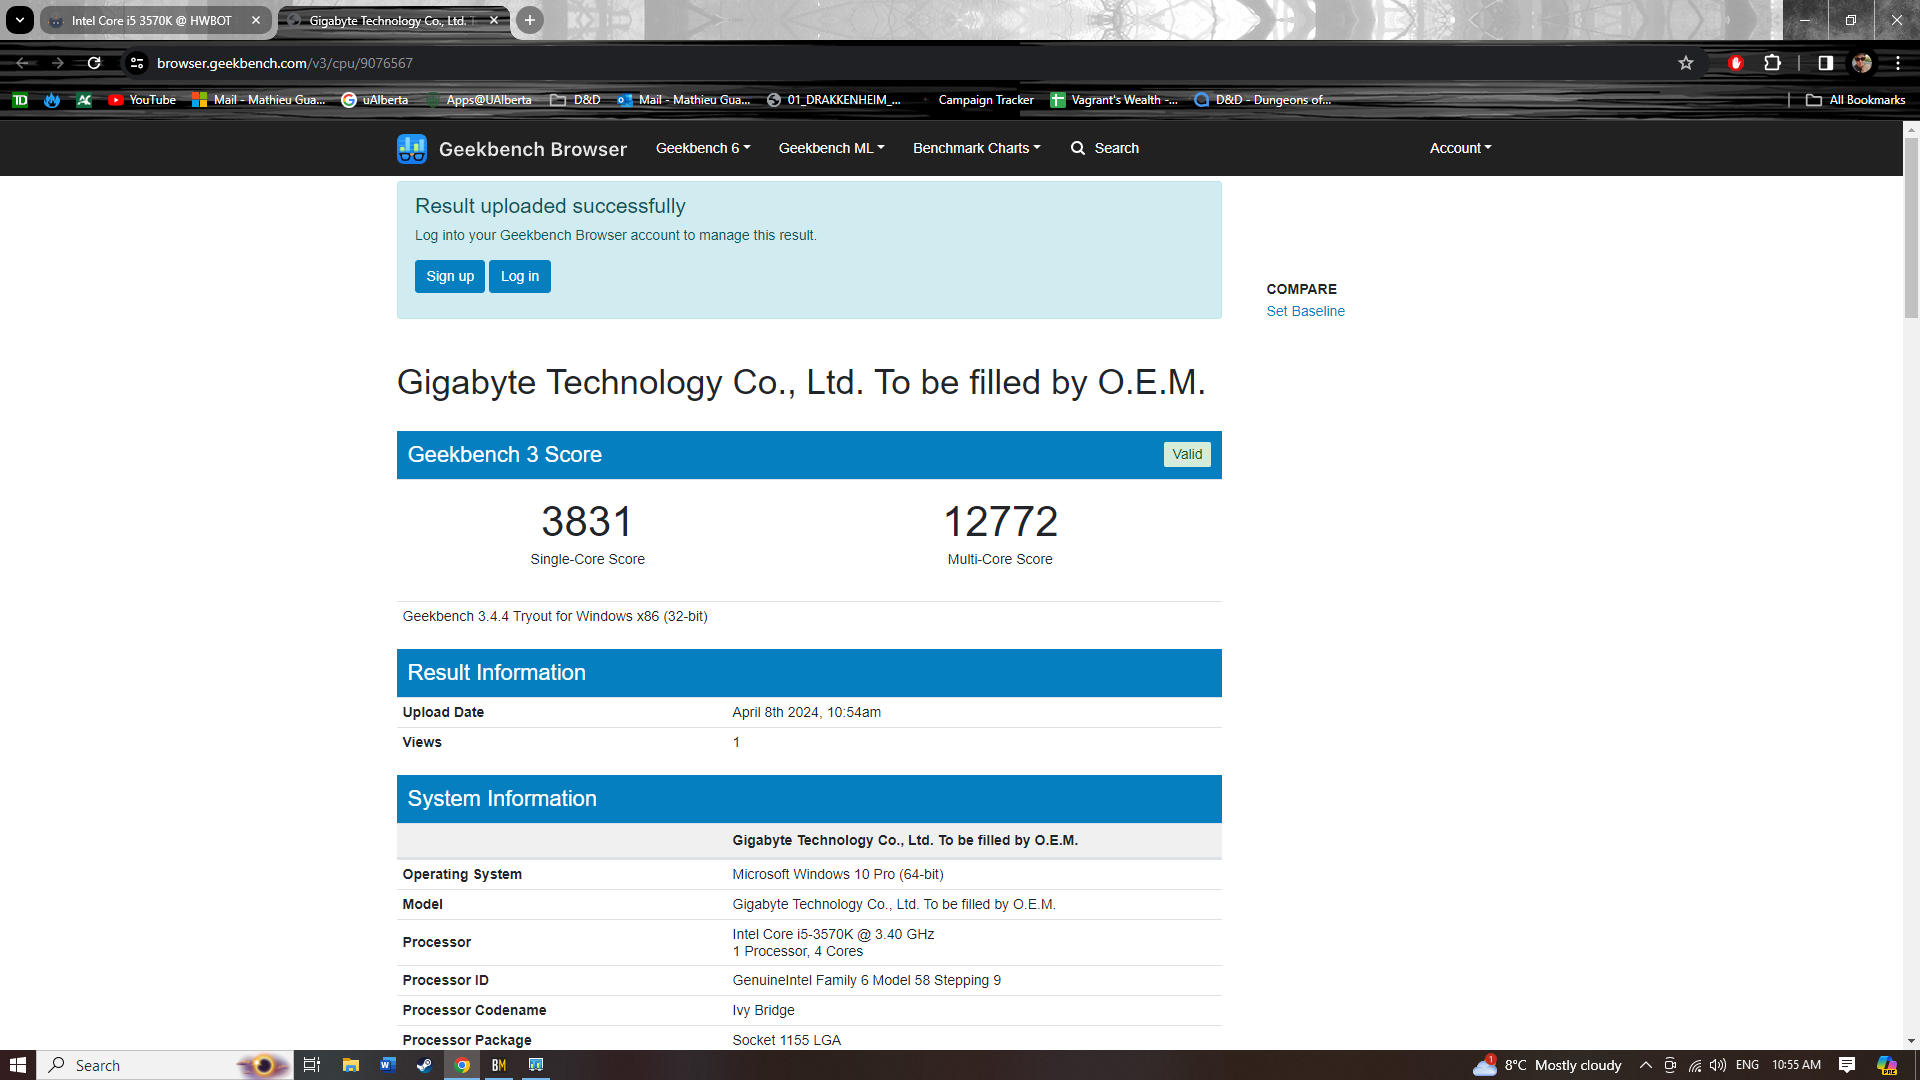Go back with the browser back arrow
1920x1080 pixels.
tap(22, 63)
